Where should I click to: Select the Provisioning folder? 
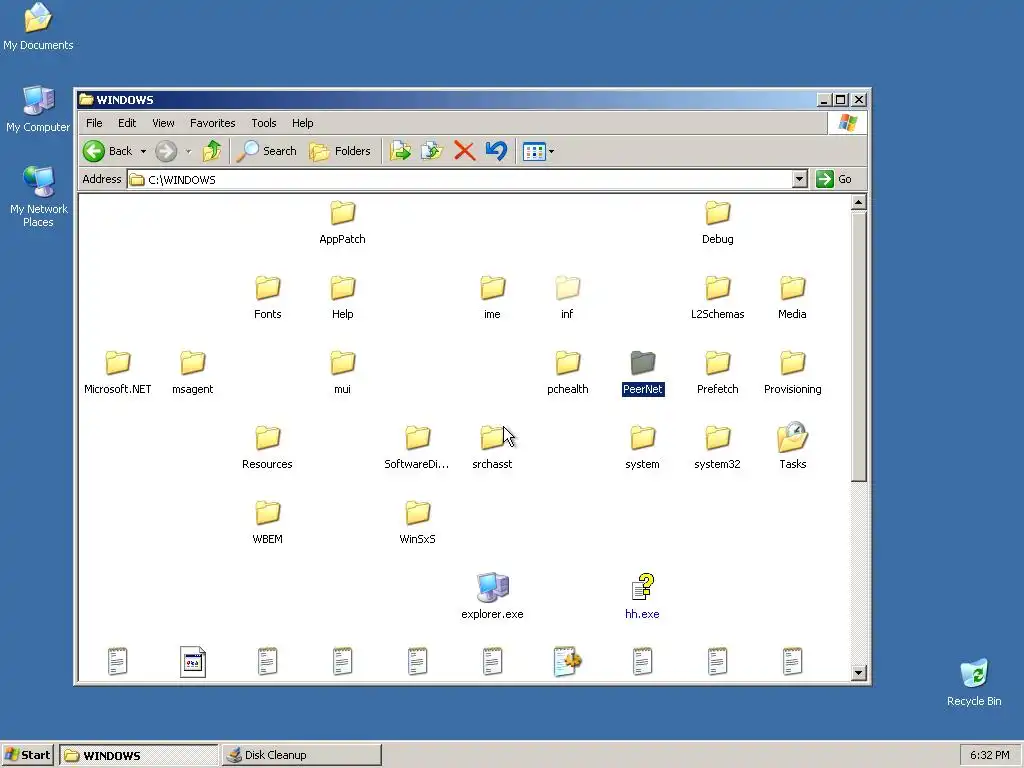pos(792,372)
